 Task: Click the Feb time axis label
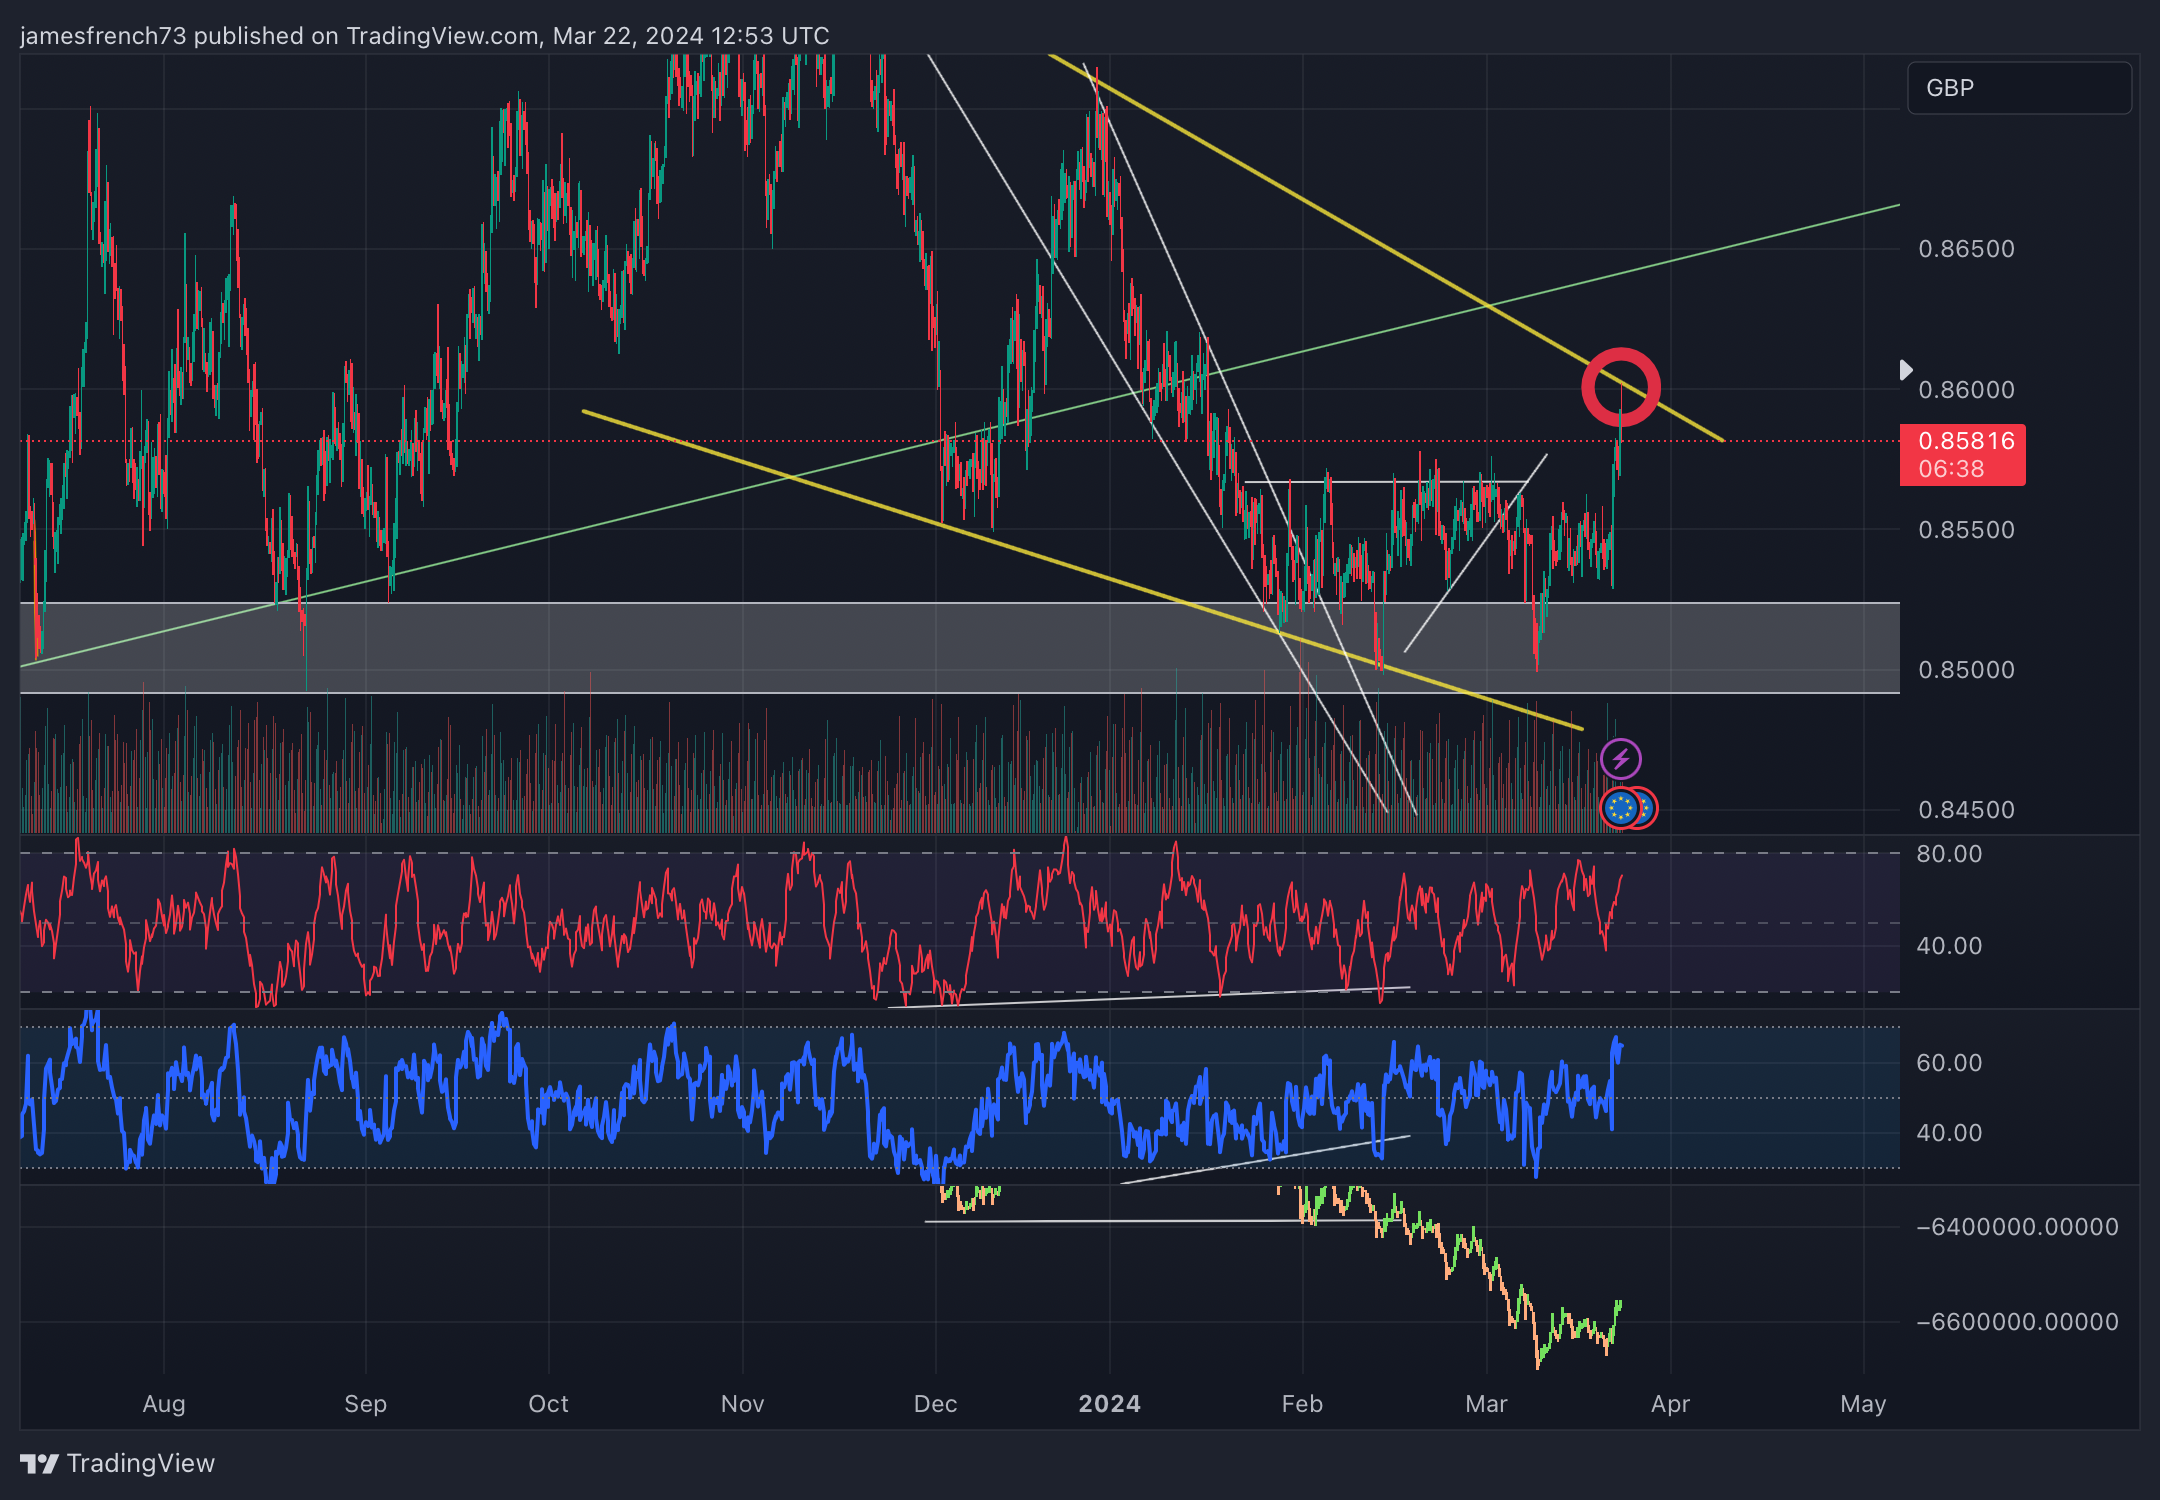click(x=1302, y=1404)
